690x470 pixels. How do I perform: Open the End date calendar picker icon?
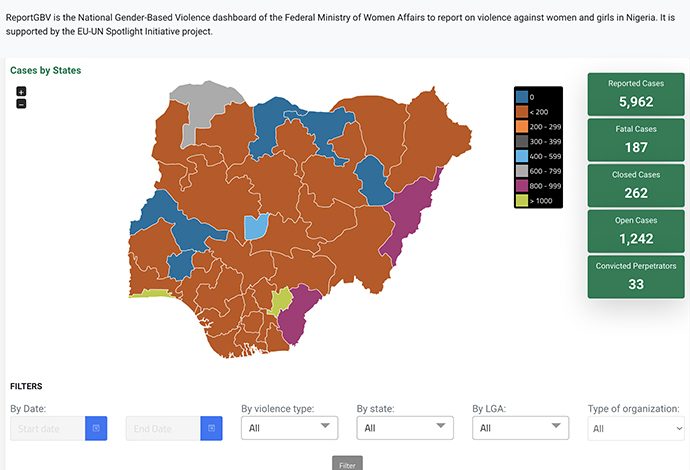coord(211,428)
